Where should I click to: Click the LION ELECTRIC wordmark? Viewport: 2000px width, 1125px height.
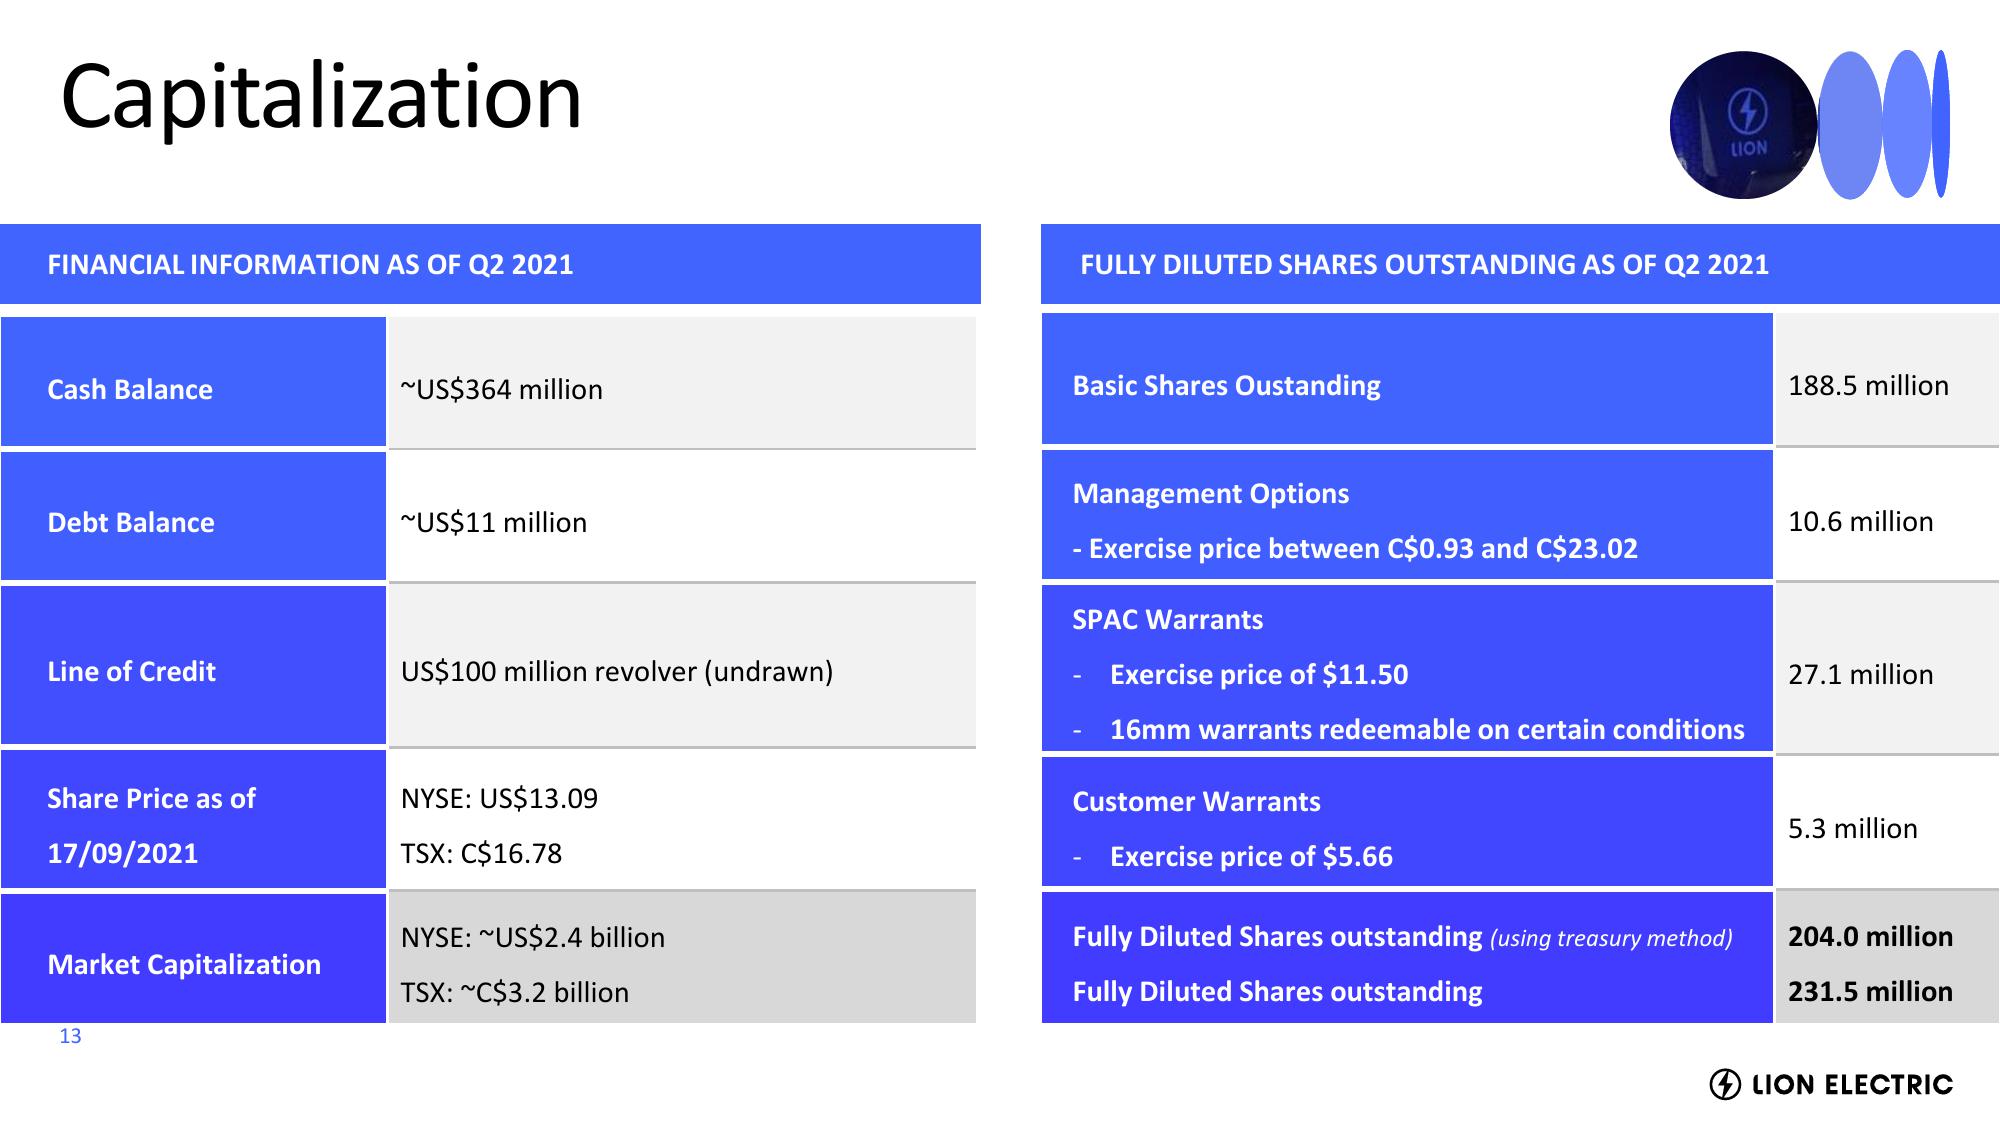coord(1852,1085)
